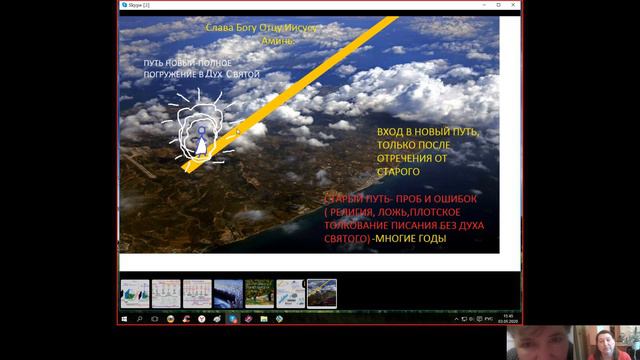Maximize the Skype window

[x=498, y=5]
